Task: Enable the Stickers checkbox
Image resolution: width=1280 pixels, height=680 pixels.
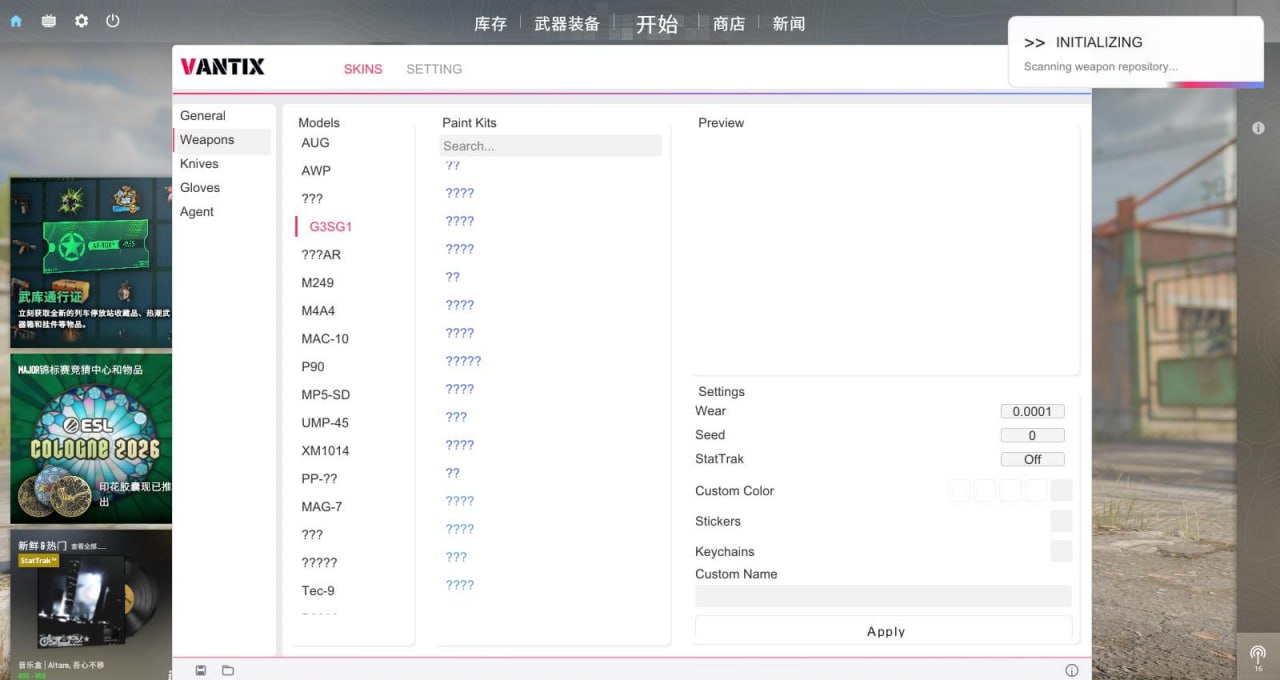Action: pos(1062,521)
